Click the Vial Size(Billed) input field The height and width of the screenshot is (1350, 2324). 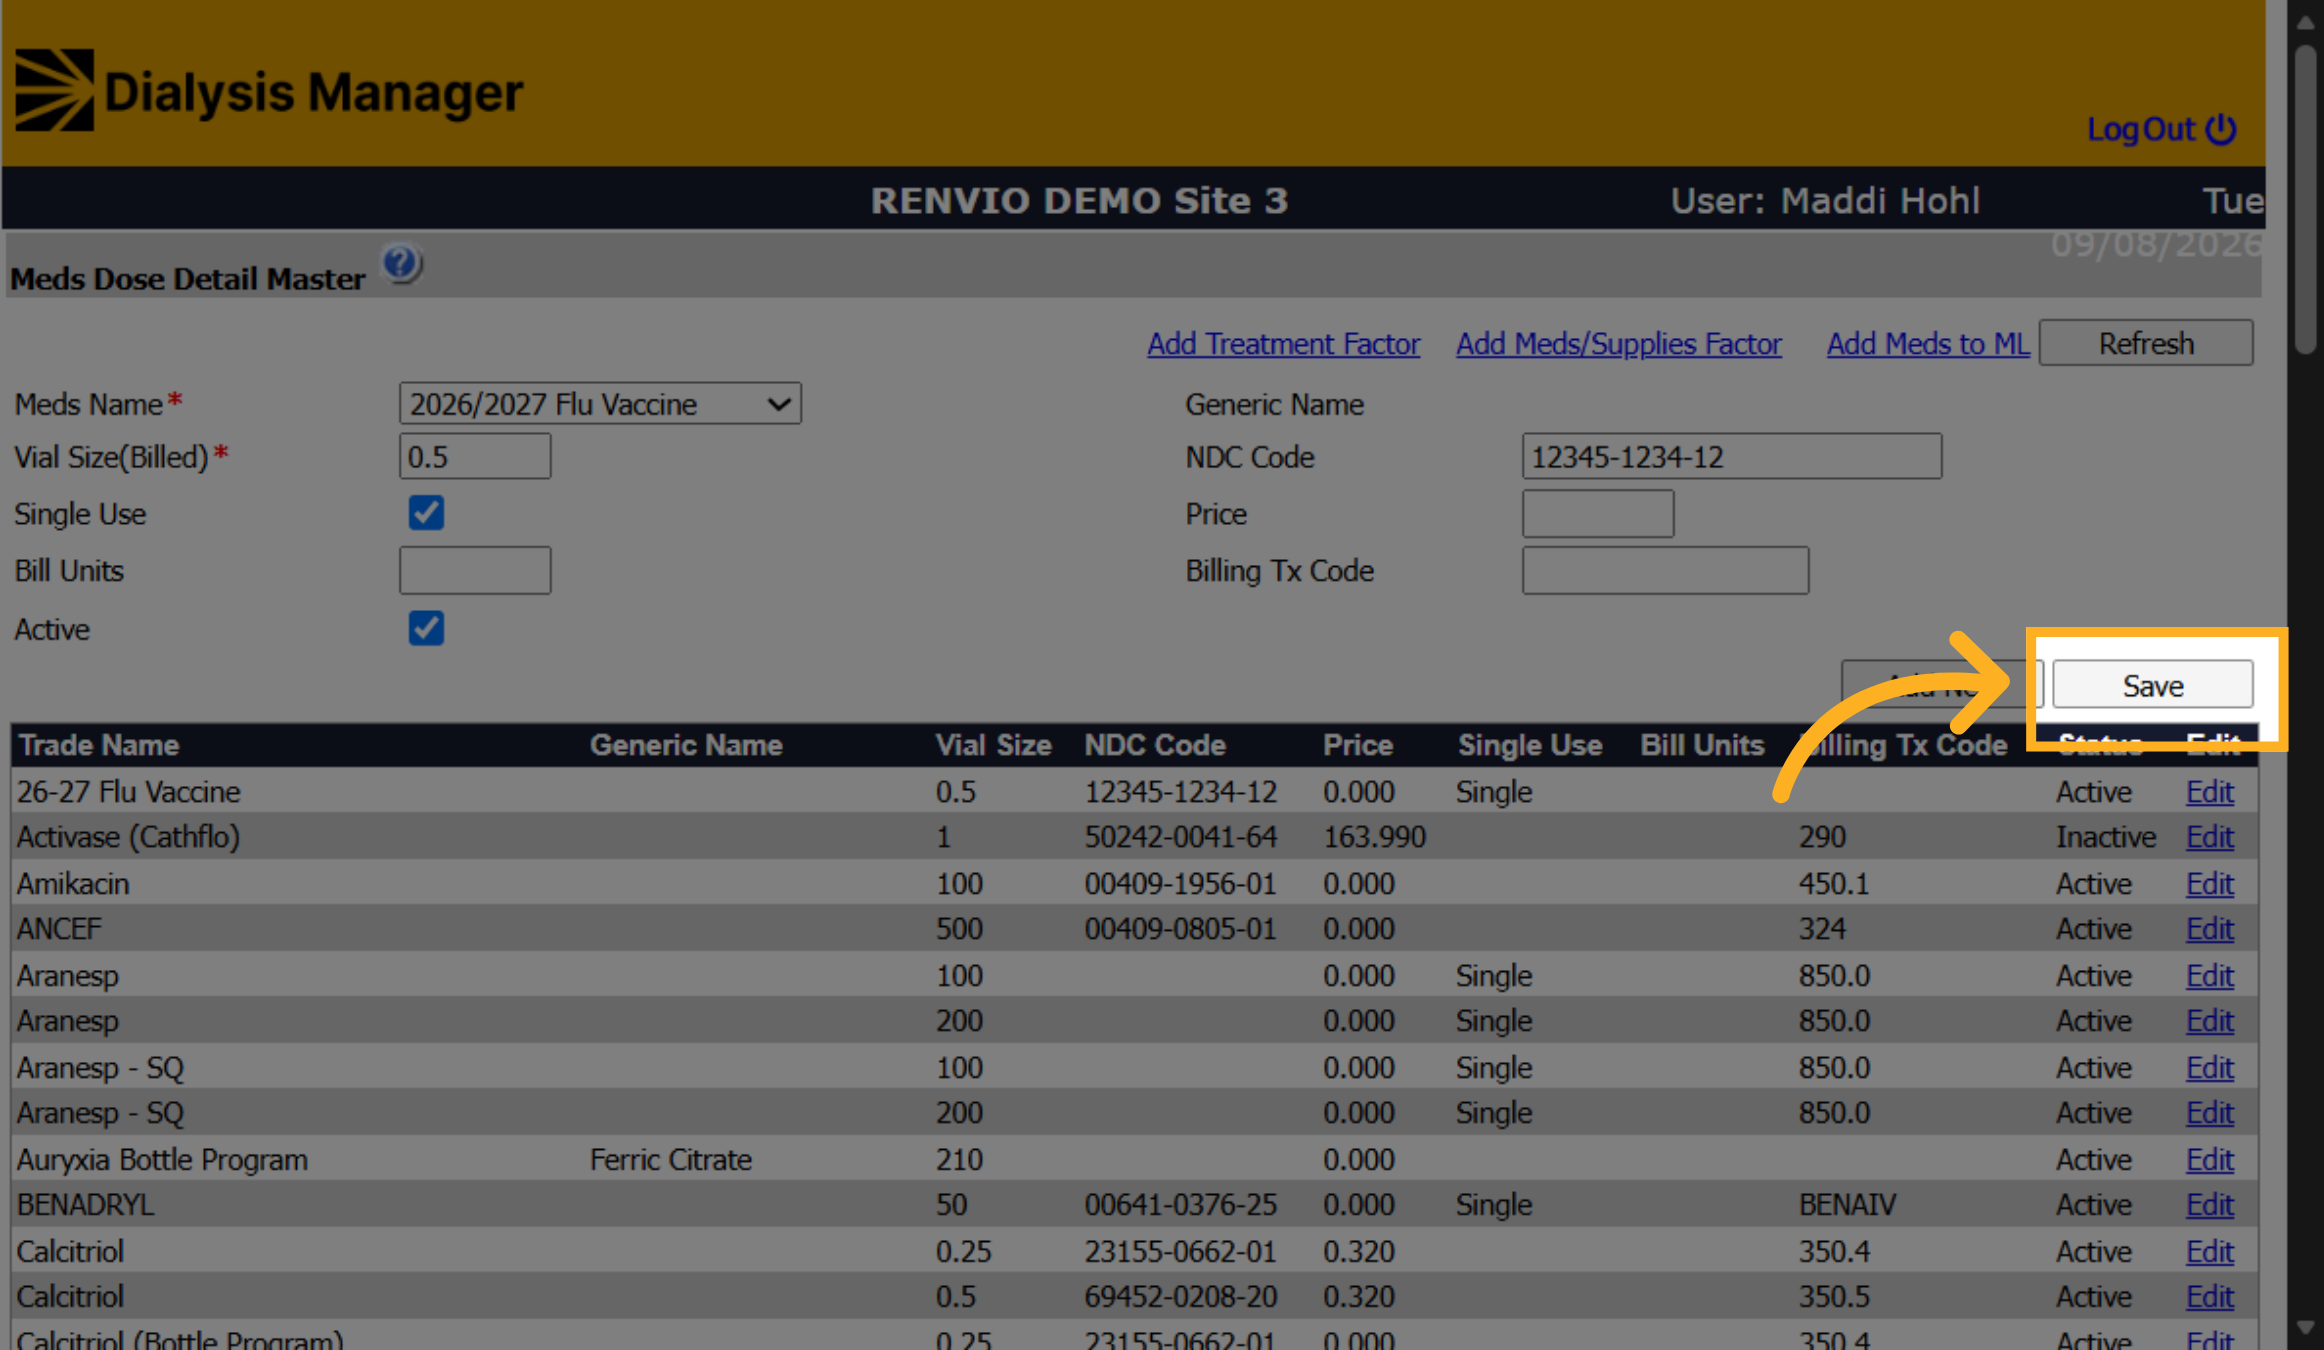point(475,456)
